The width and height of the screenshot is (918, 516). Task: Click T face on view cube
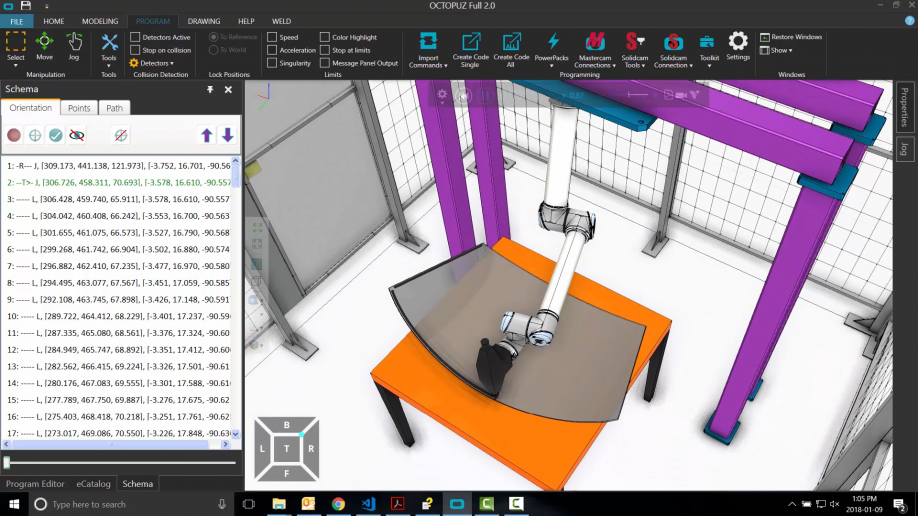[286, 449]
